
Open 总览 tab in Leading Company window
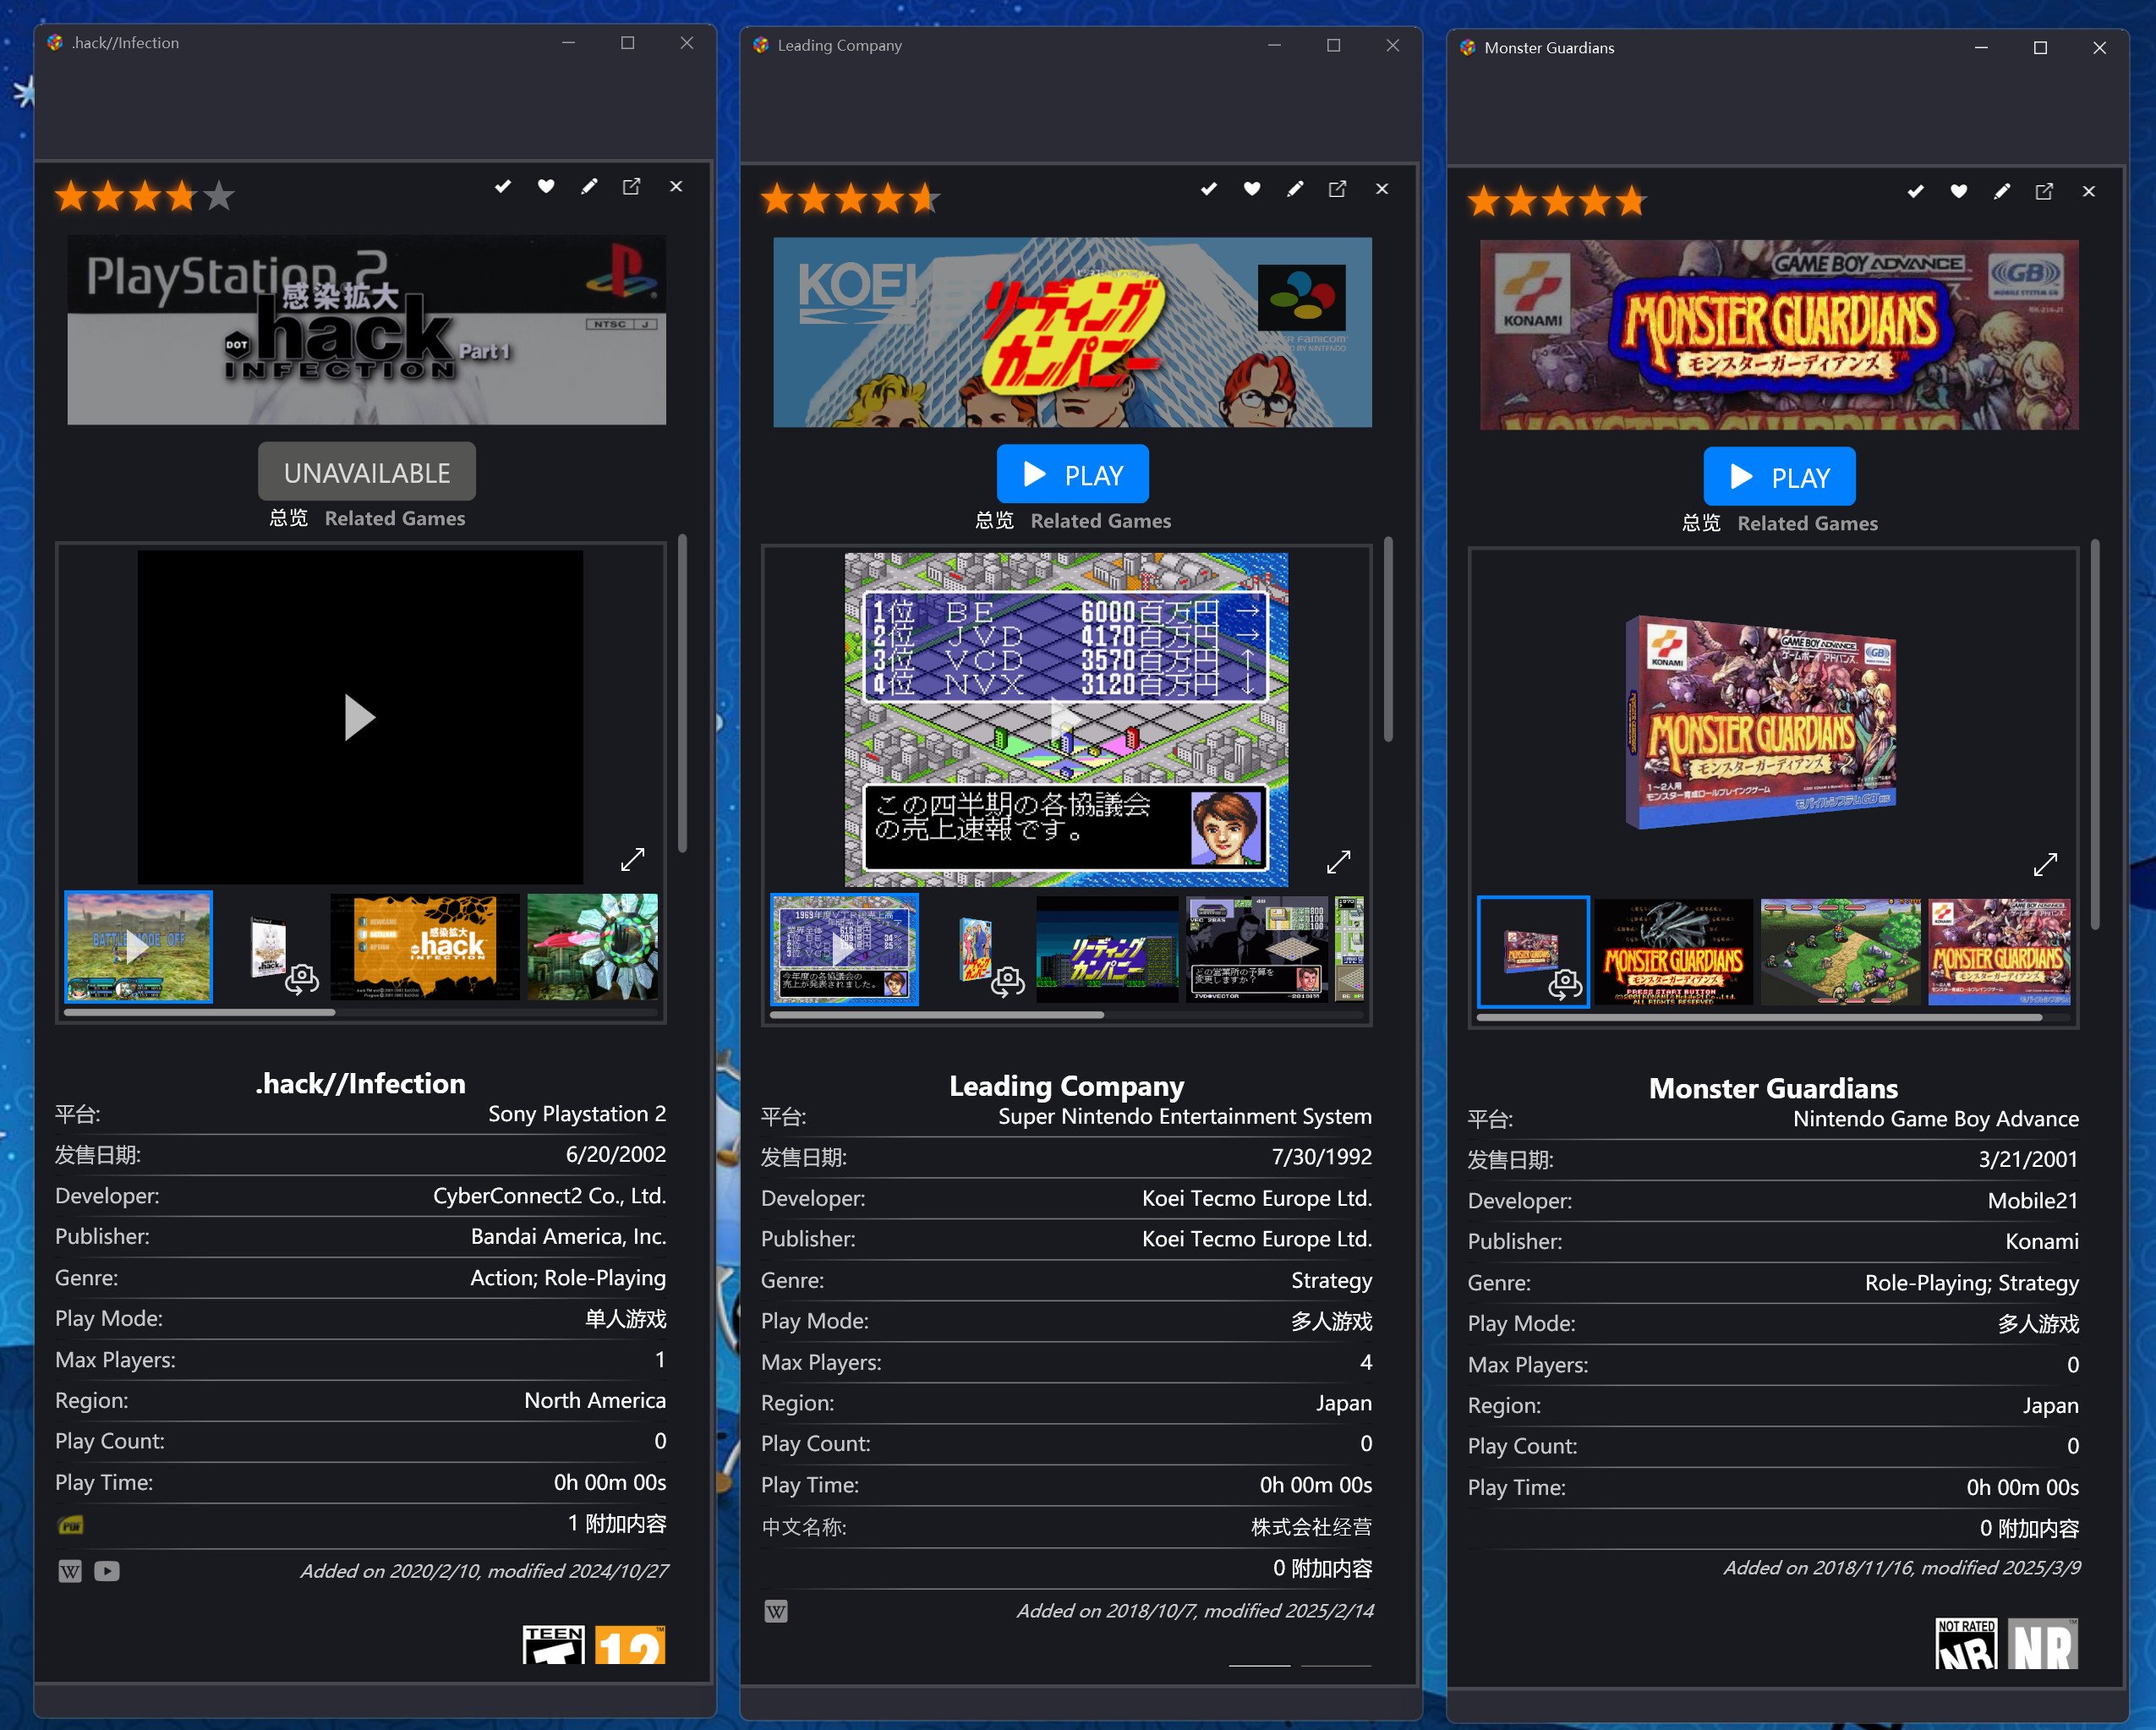(995, 521)
